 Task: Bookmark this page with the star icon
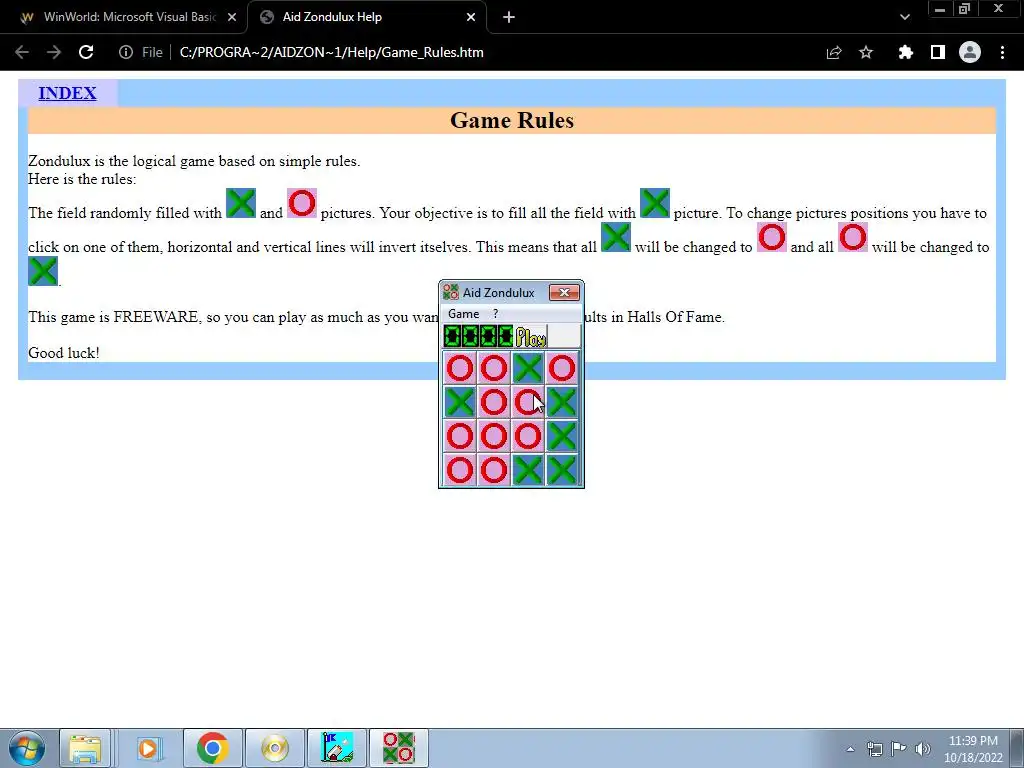[866, 52]
